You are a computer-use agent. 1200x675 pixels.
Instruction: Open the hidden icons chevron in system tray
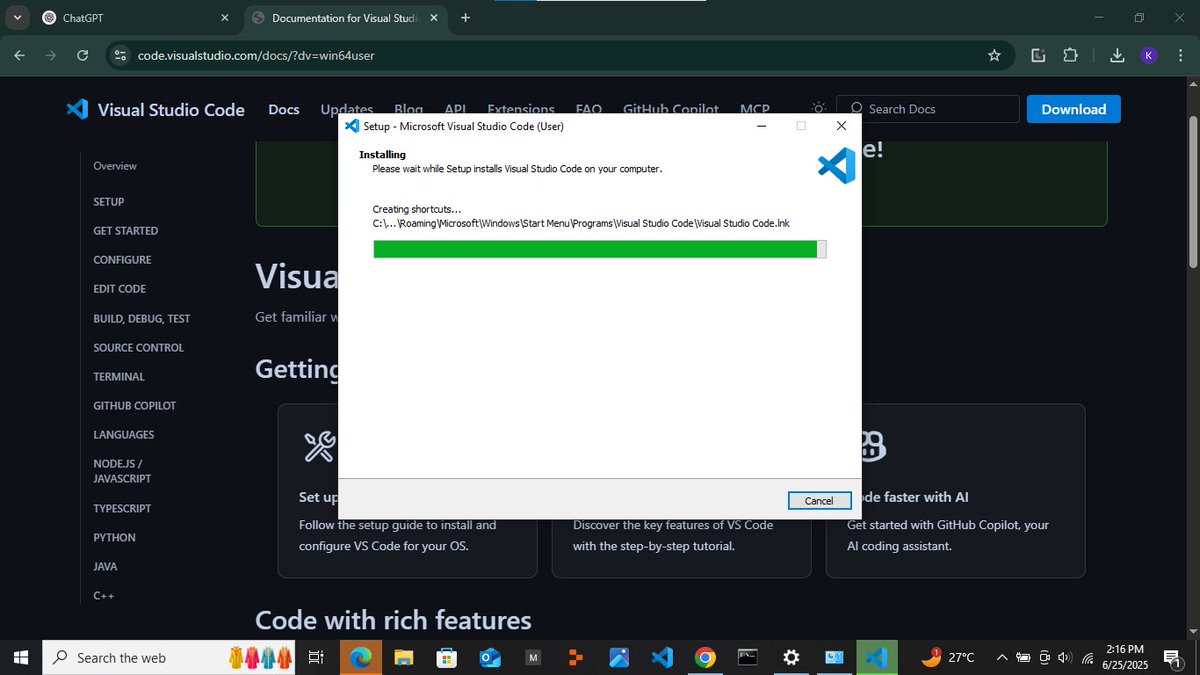1001,657
